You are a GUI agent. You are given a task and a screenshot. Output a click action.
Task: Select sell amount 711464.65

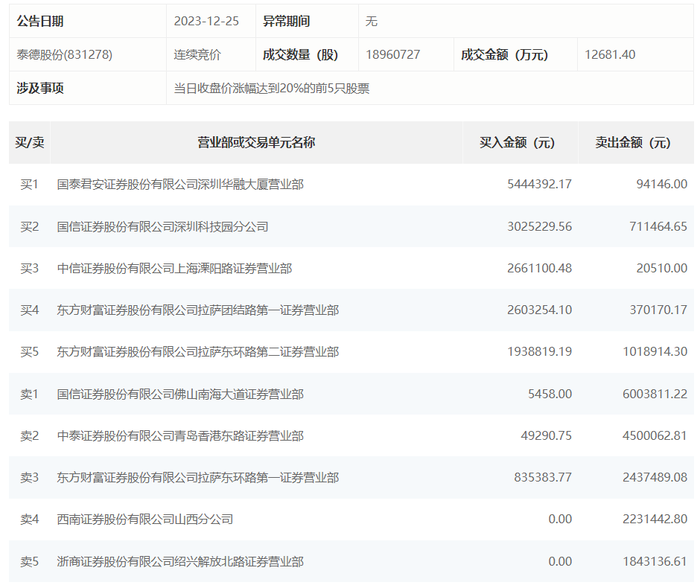658,226
